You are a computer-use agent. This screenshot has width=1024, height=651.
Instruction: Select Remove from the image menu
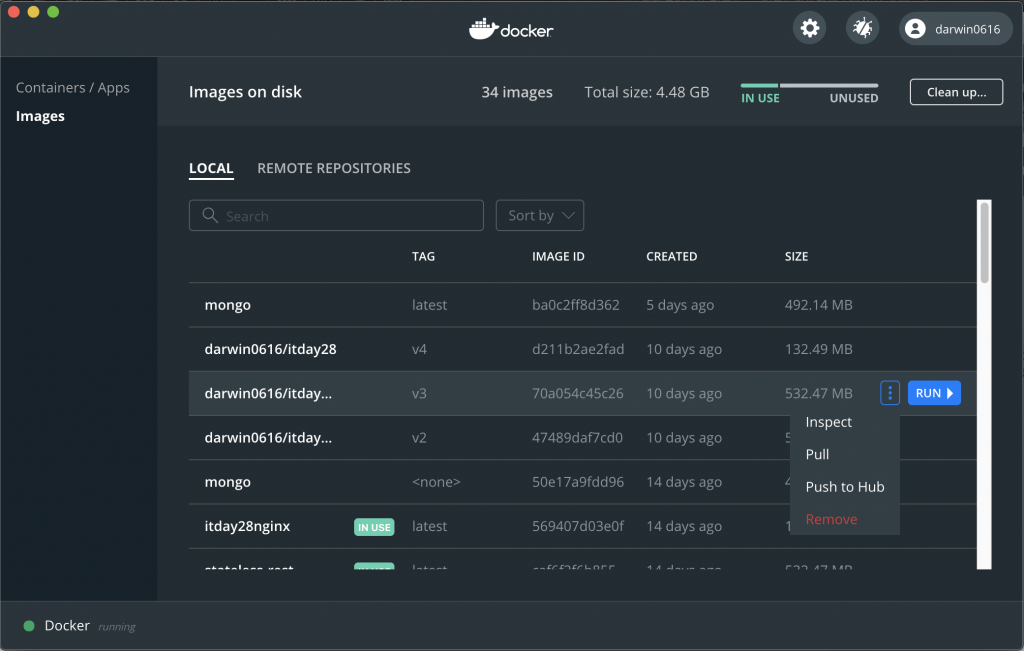tap(832, 519)
